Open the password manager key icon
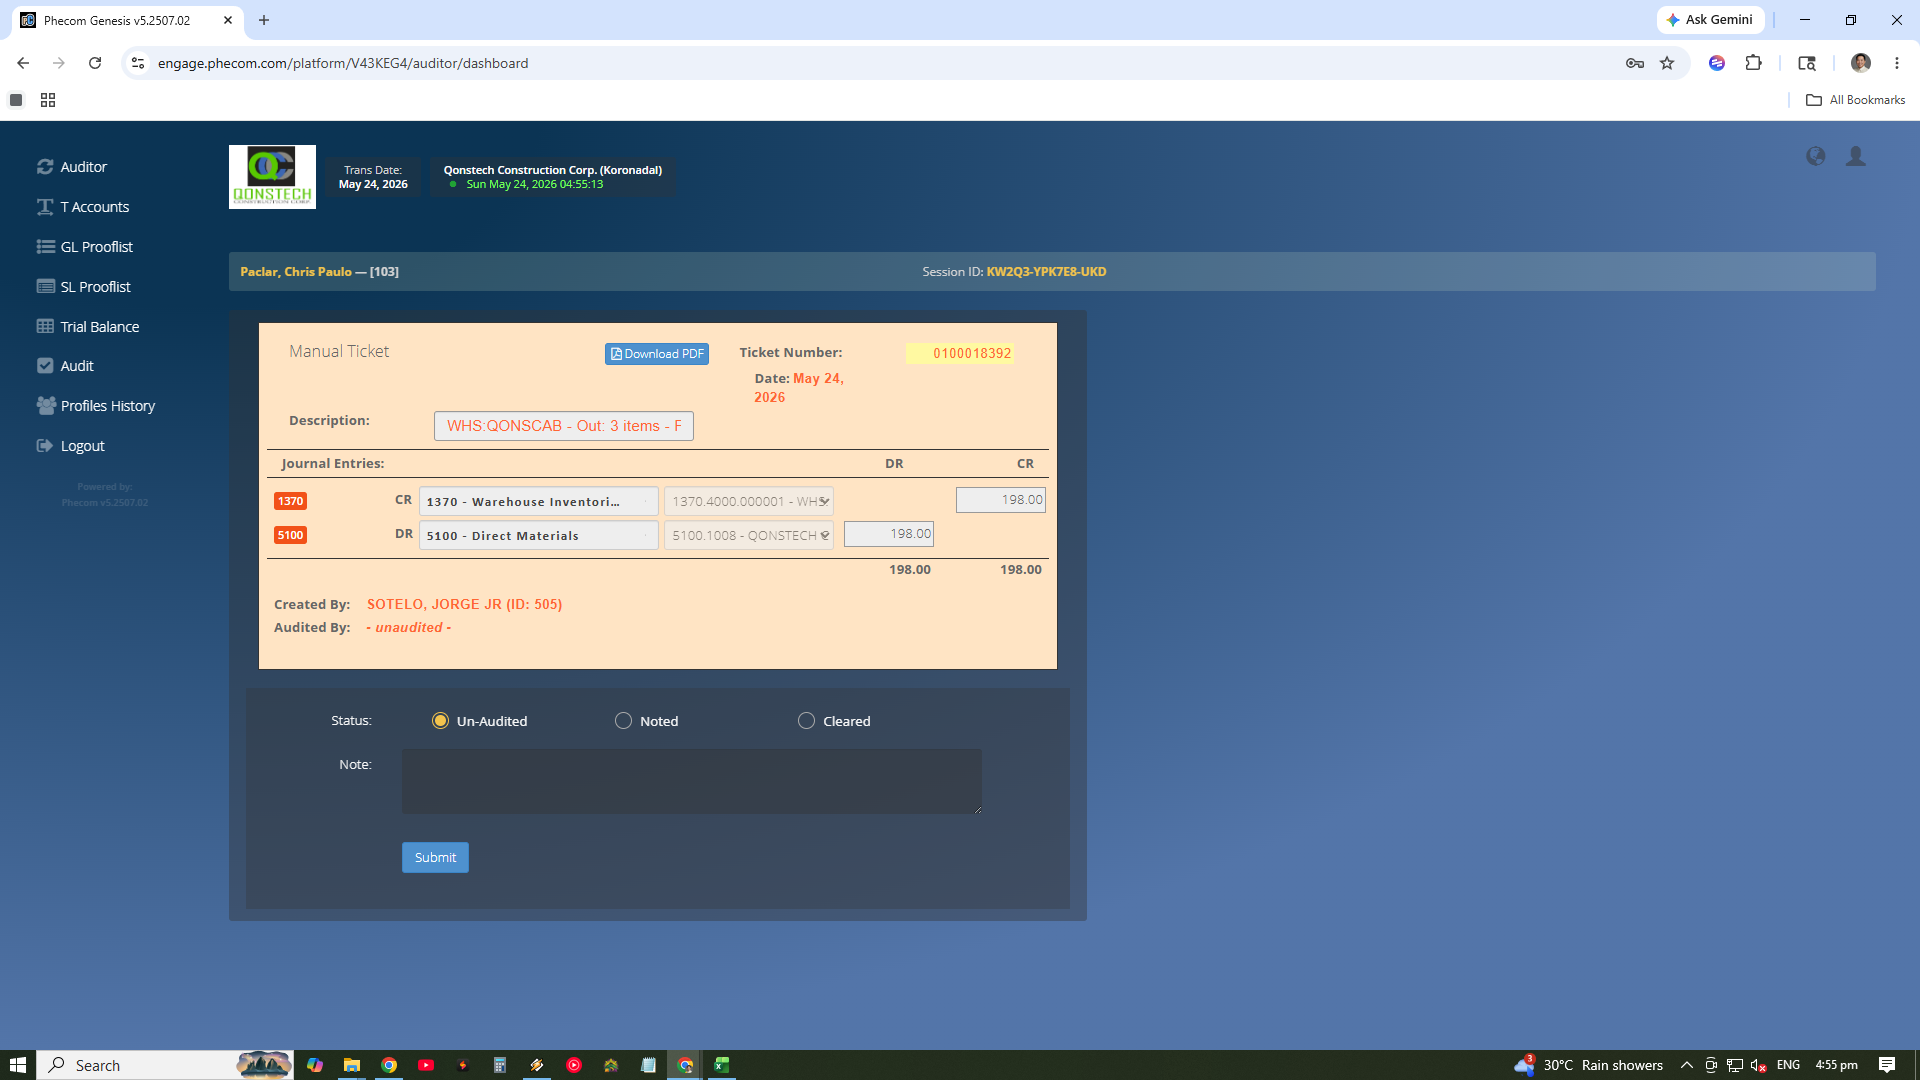The height and width of the screenshot is (1080, 1920). pos(1635,63)
